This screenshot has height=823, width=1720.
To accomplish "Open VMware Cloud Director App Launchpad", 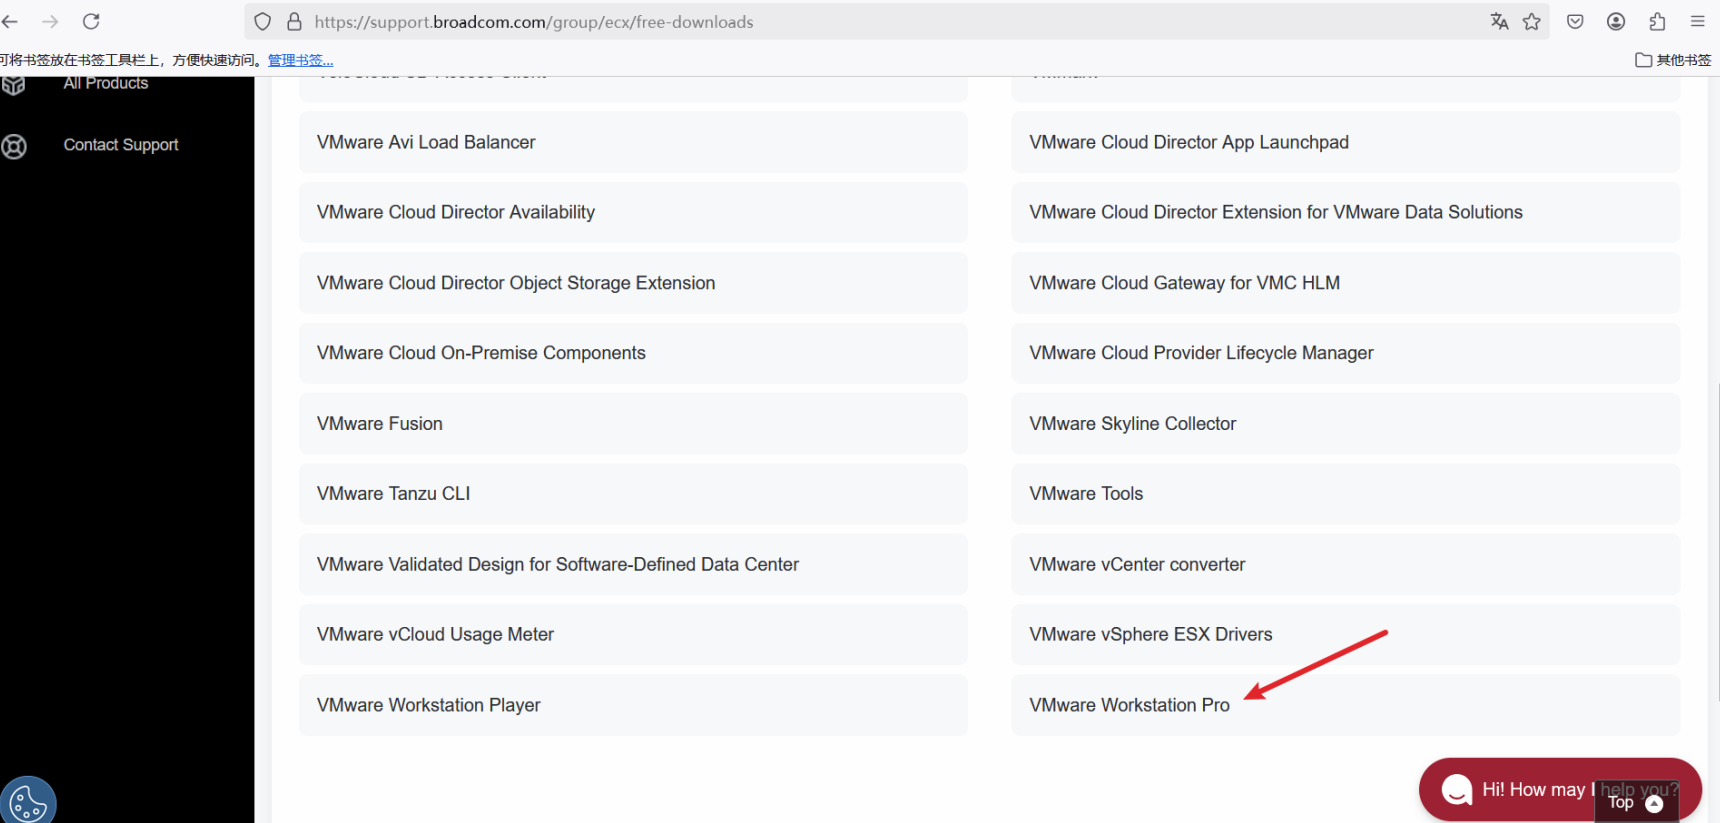I will (1346, 142).
